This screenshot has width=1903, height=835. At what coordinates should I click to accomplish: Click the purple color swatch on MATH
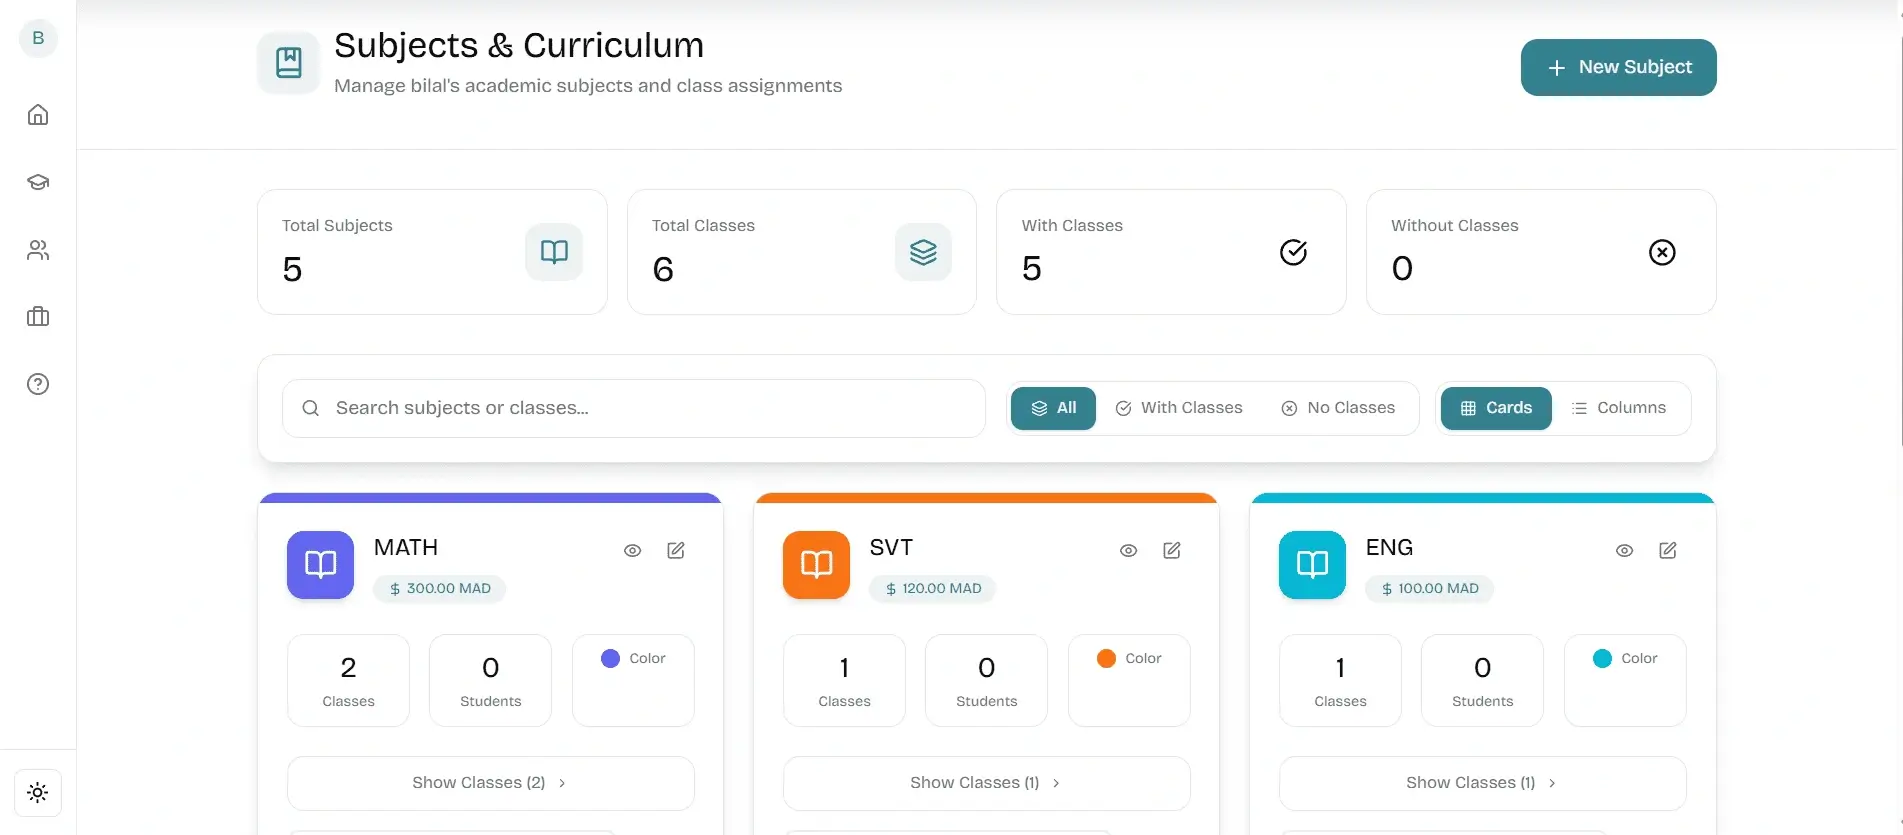click(610, 658)
